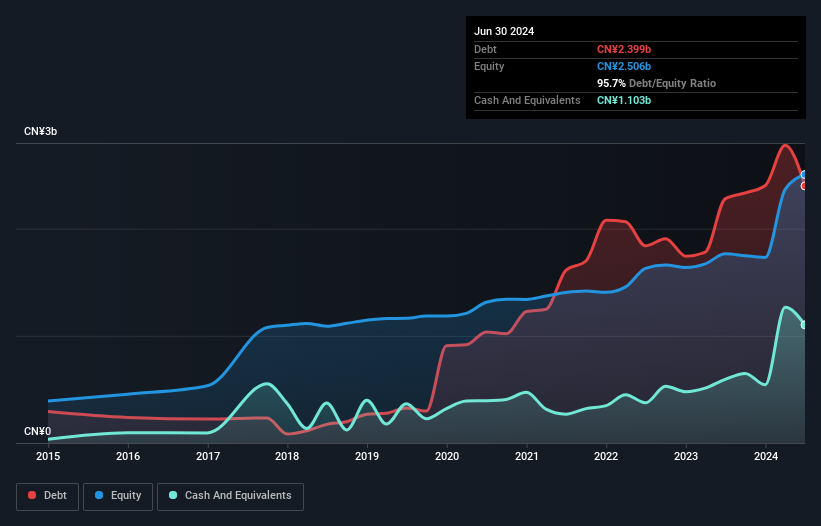Click the 2024 x-axis label

coord(766,456)
